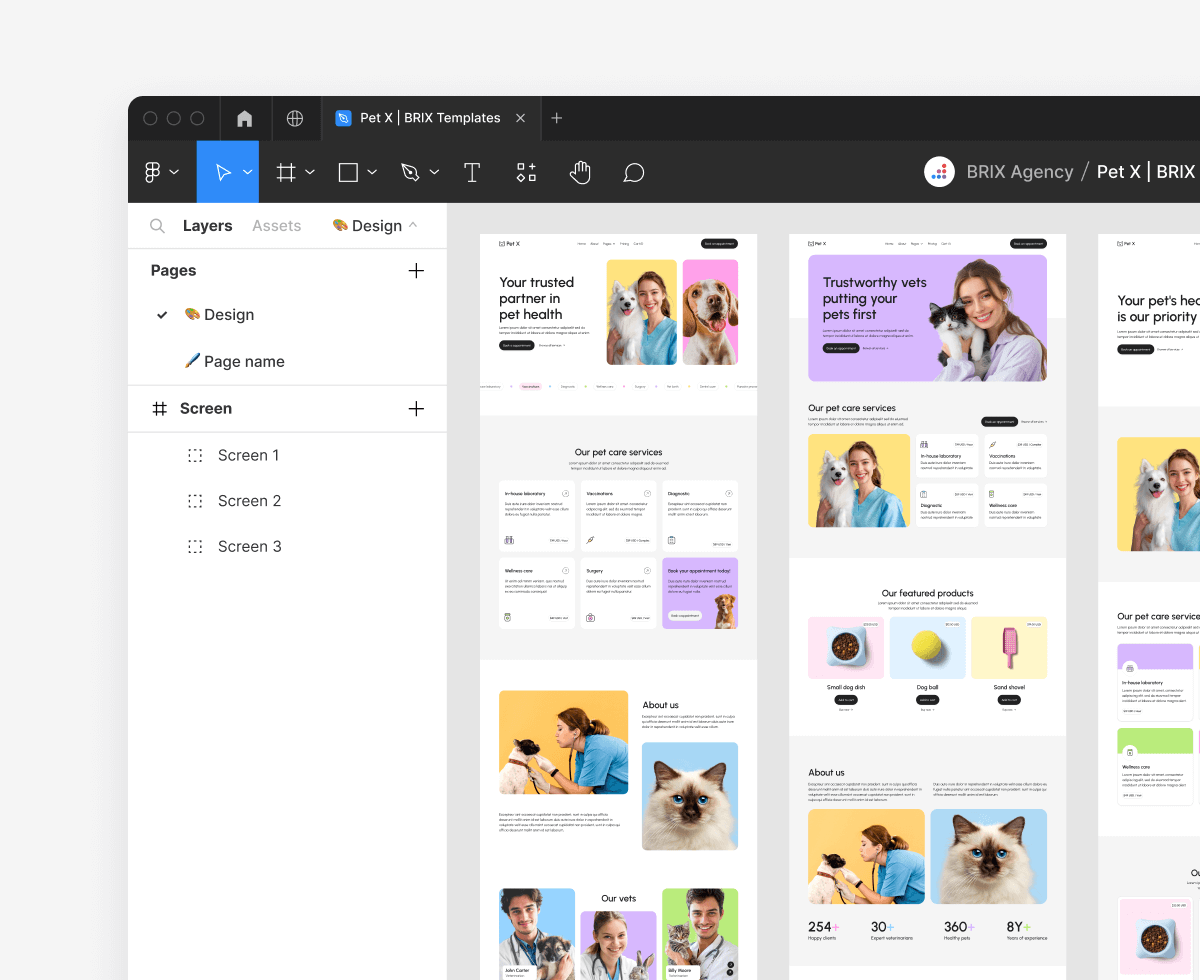Click the Figma home icon

[x=244, y=118]
